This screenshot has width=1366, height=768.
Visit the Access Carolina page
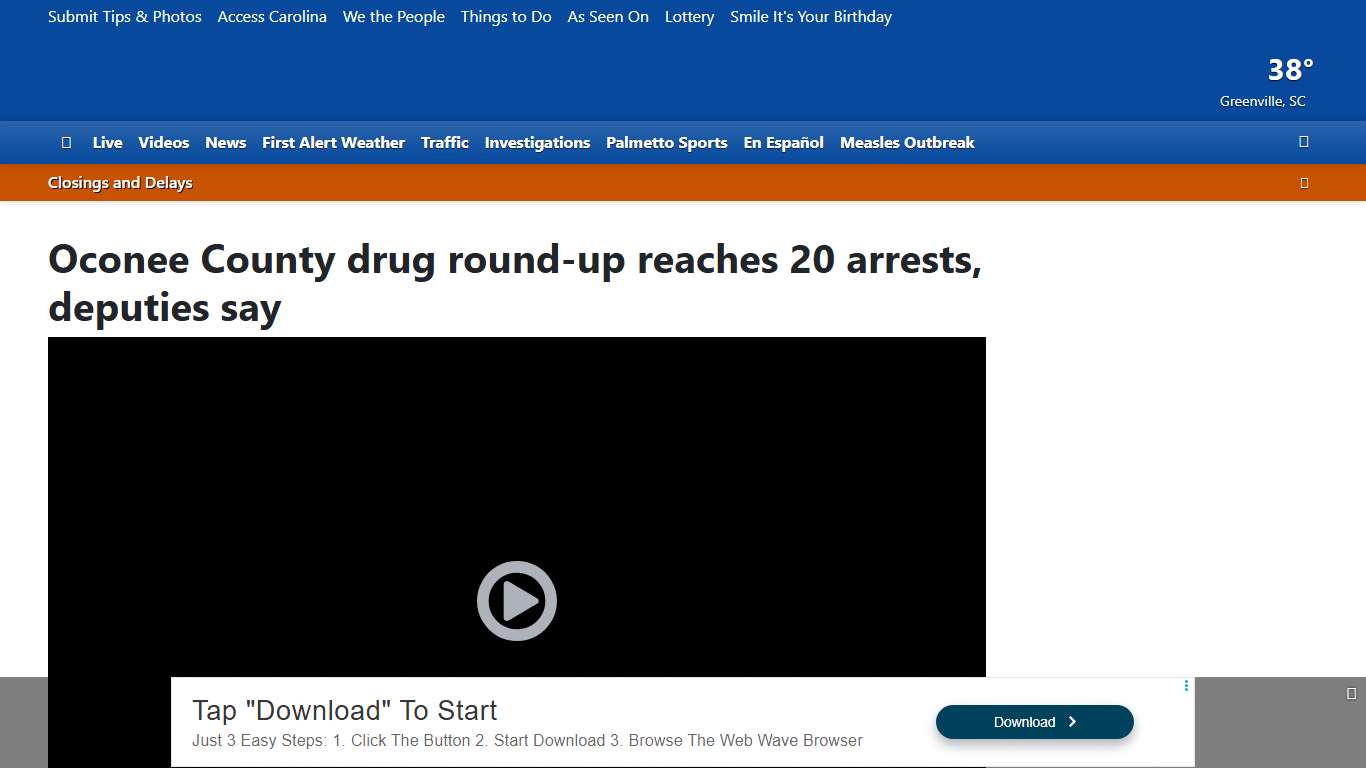271,16
